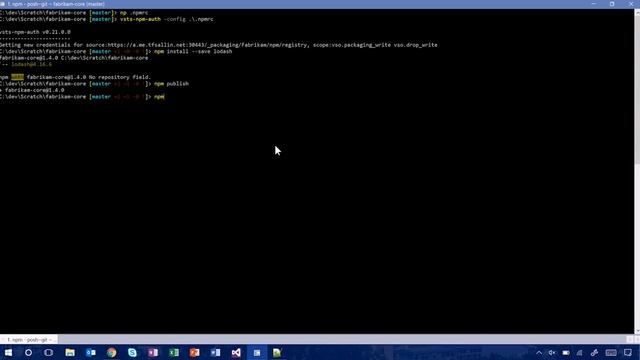Click the console window title bar text
The height and width of the screenshot is (360, 640).
pyautogui.click(x=56, y=4)
